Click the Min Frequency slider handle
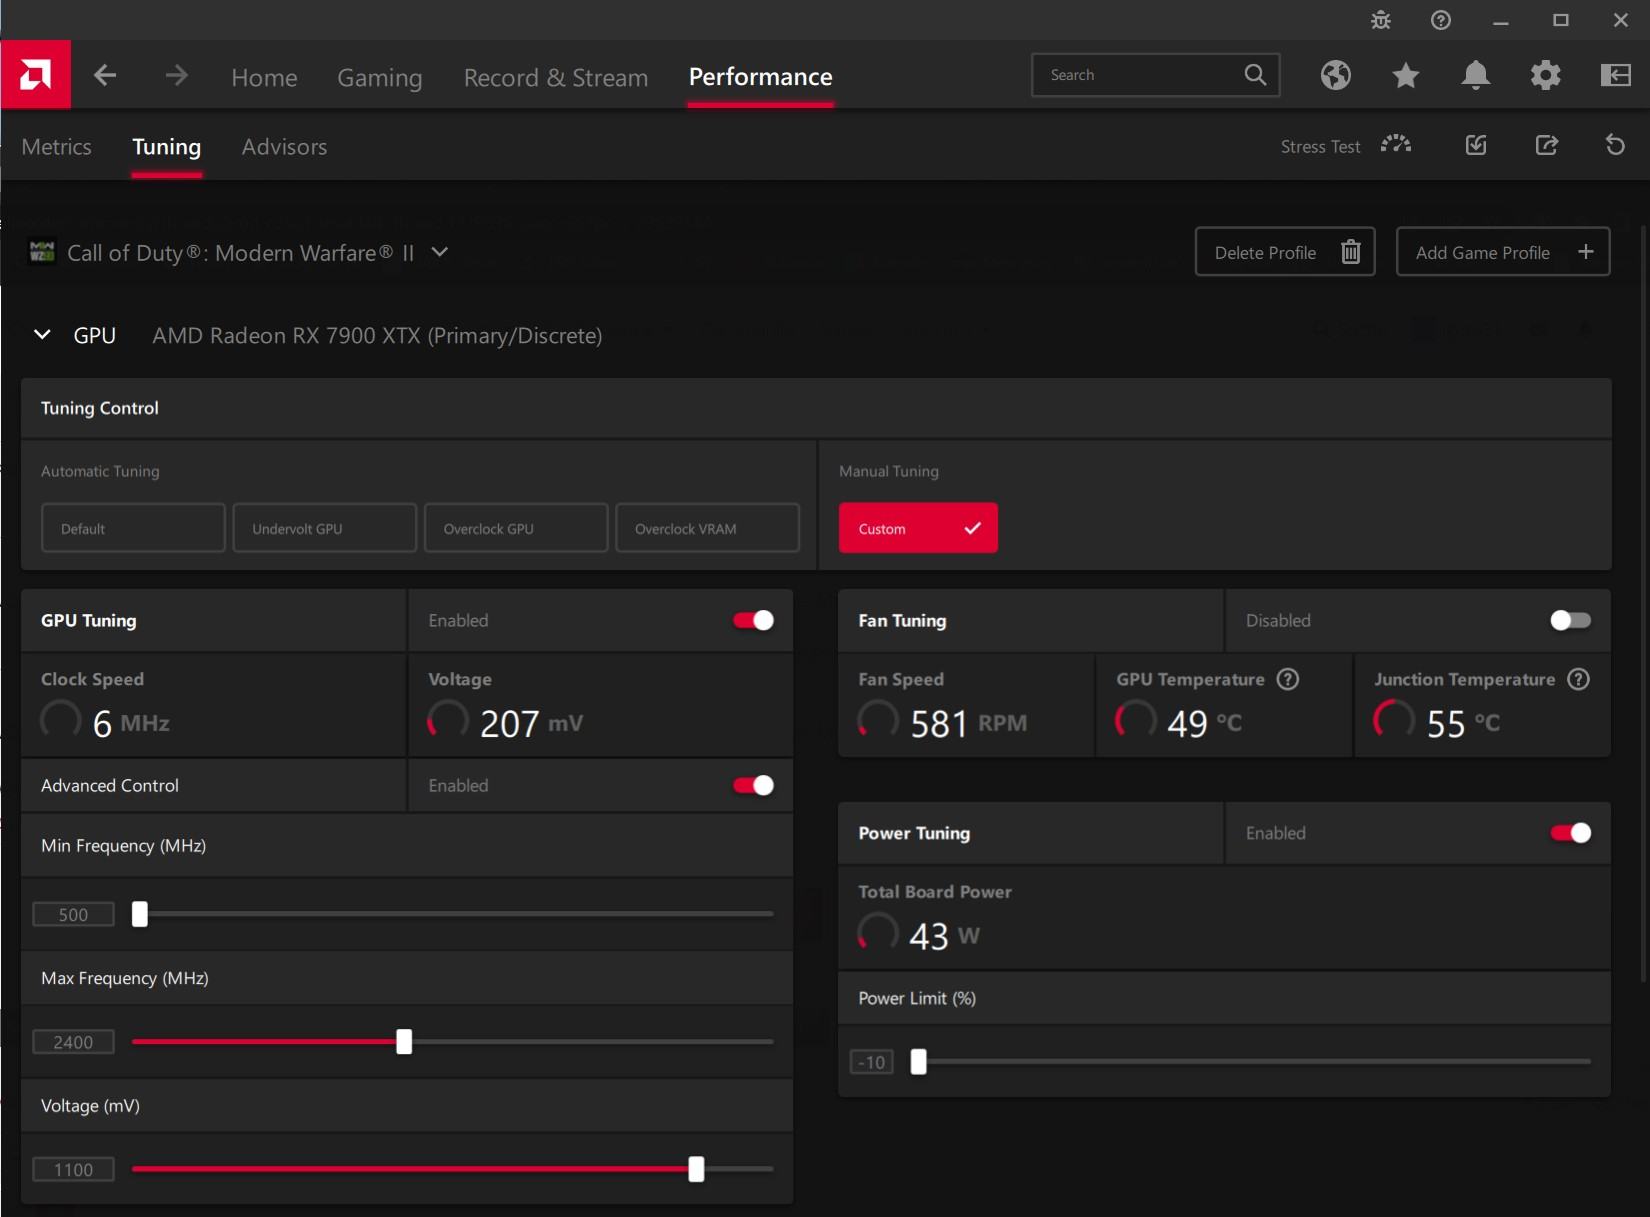 (x=140, y=913)
